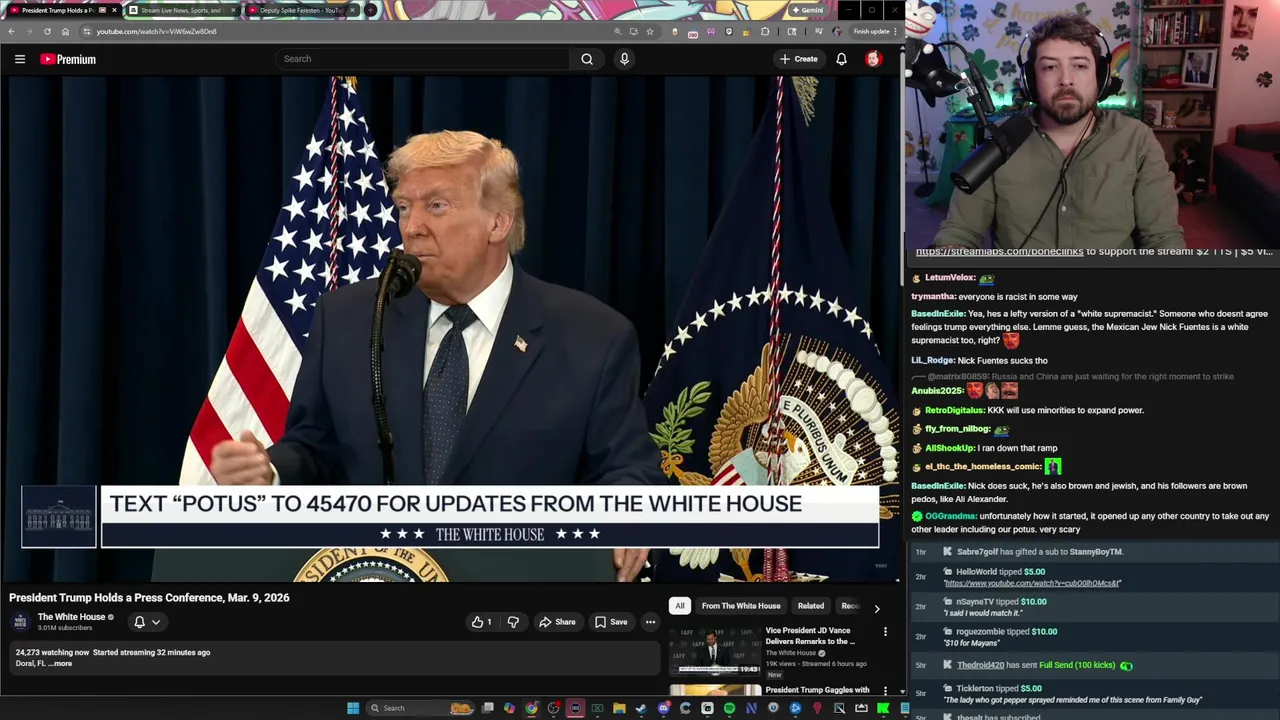Select the Related chip
The image size is (1280, 720).
tap(811, 606)
